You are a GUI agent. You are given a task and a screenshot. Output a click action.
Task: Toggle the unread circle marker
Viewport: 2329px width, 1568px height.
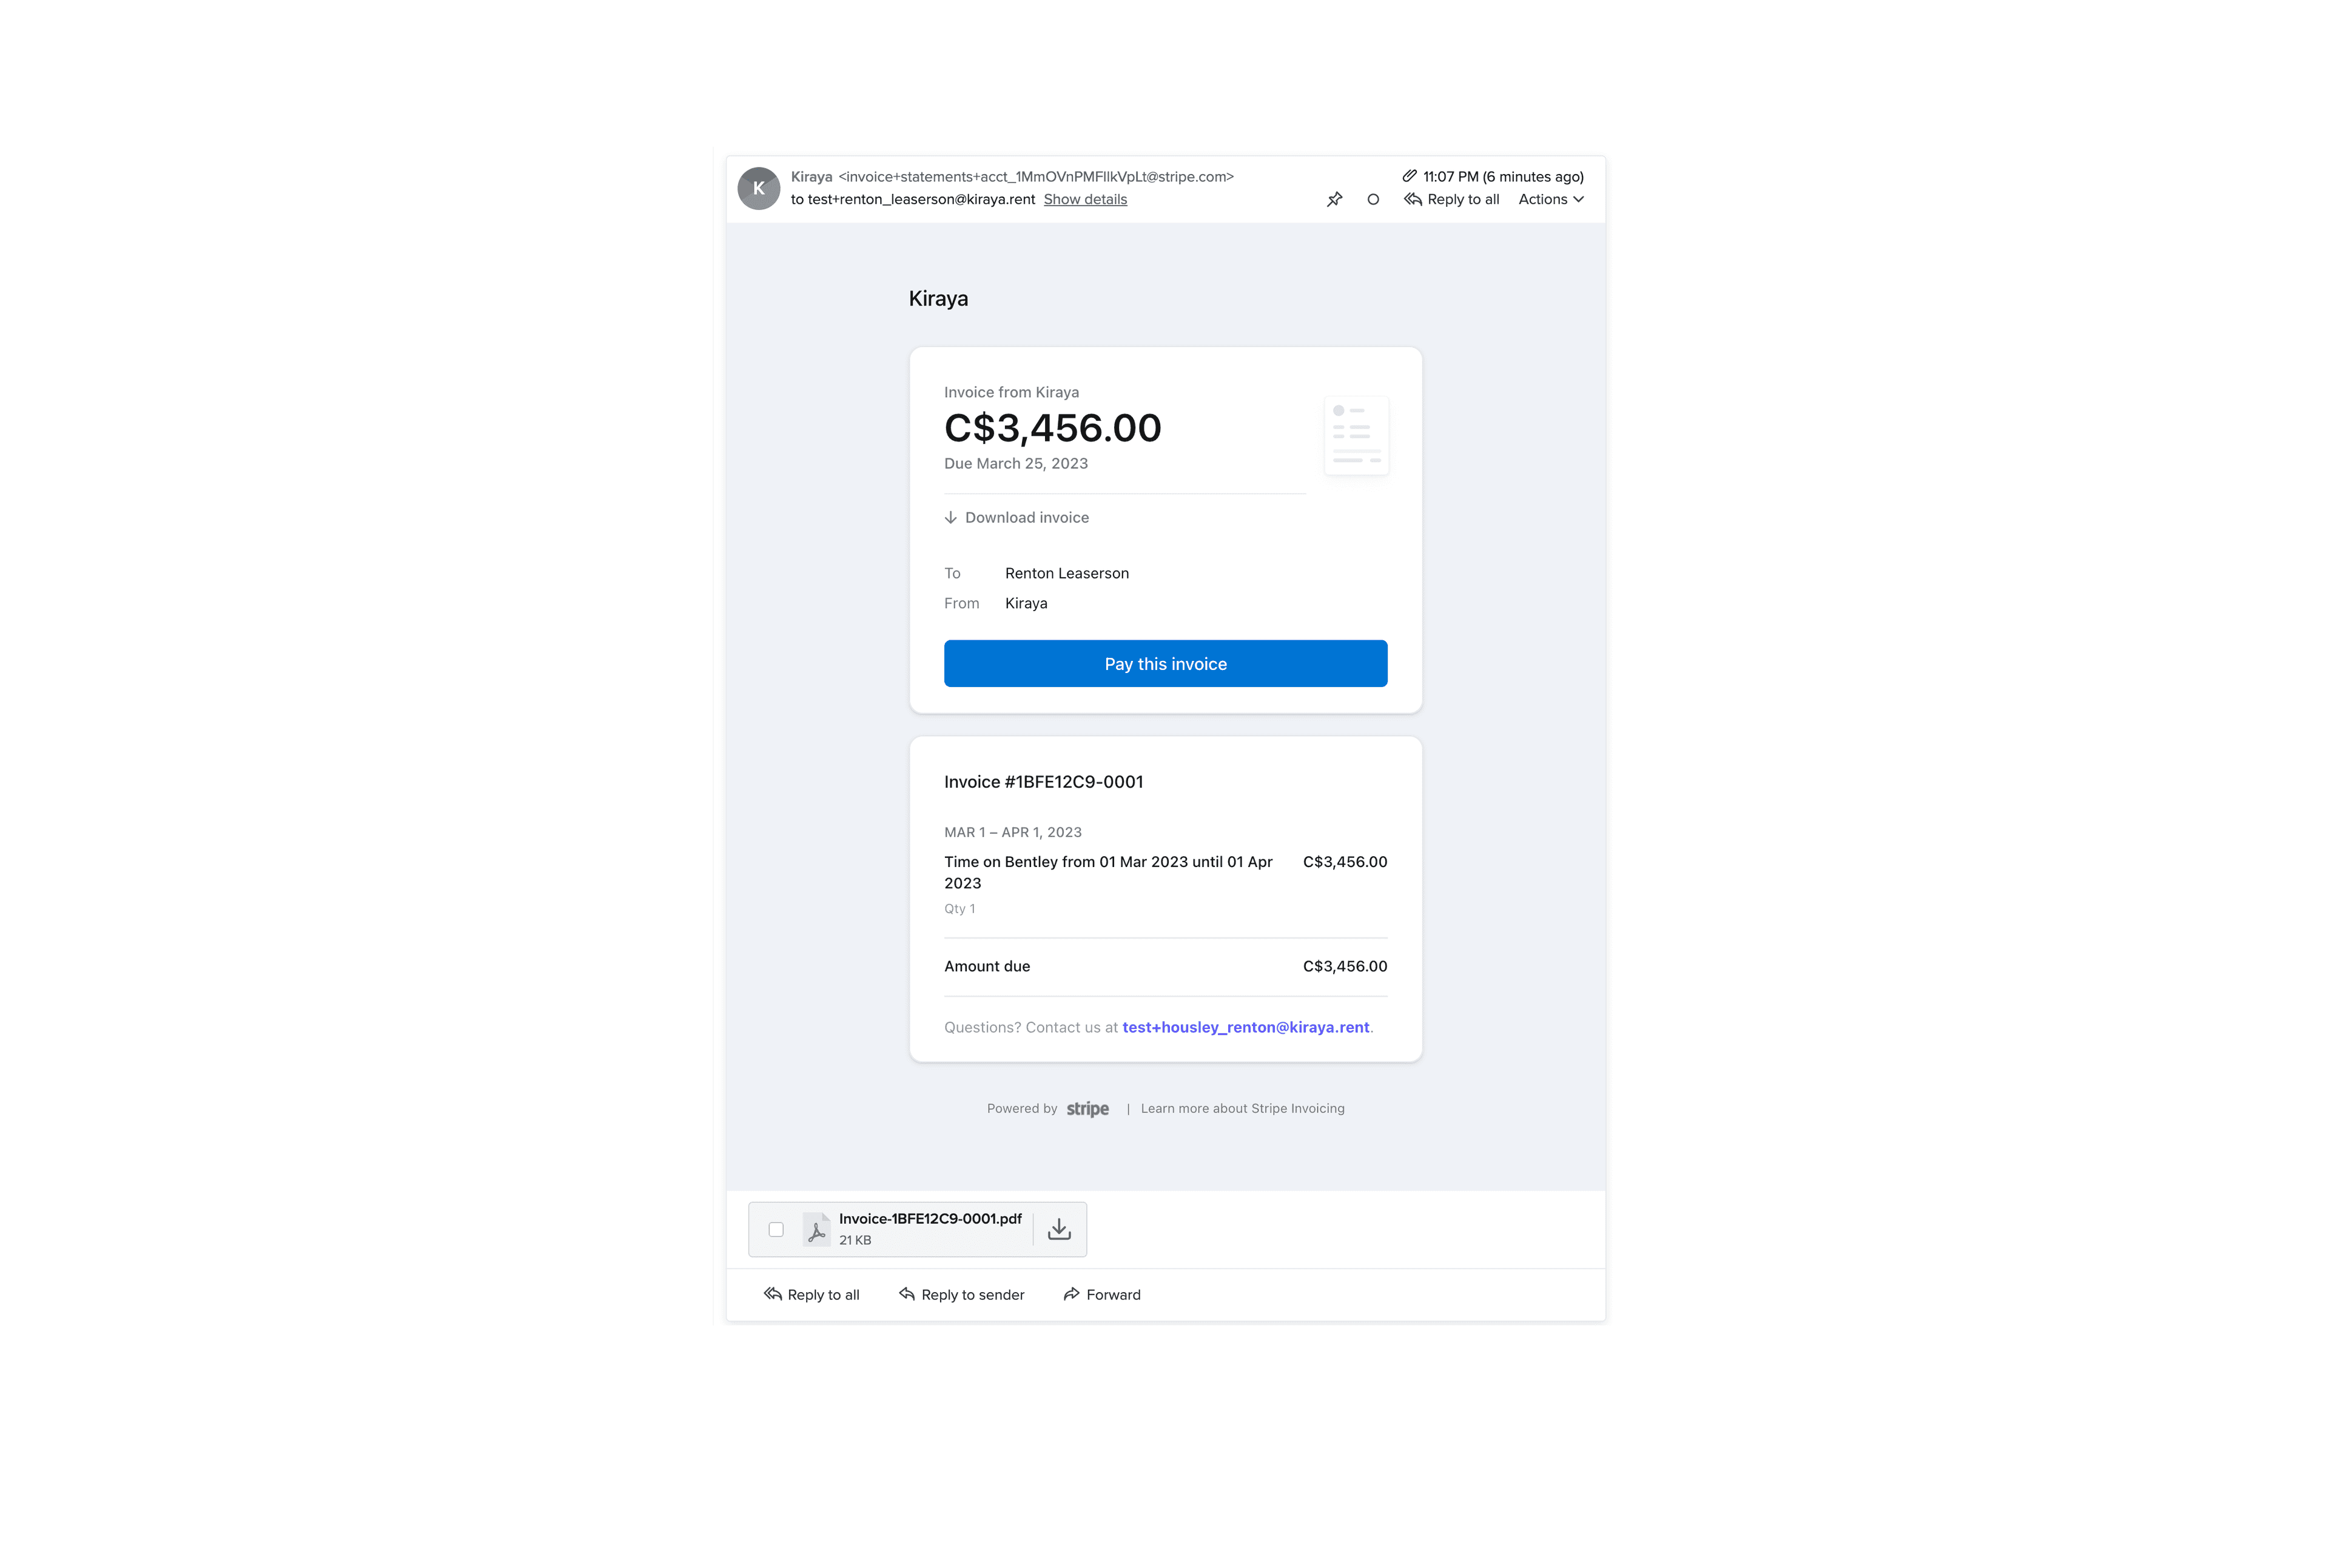(x=1373, y=199)
